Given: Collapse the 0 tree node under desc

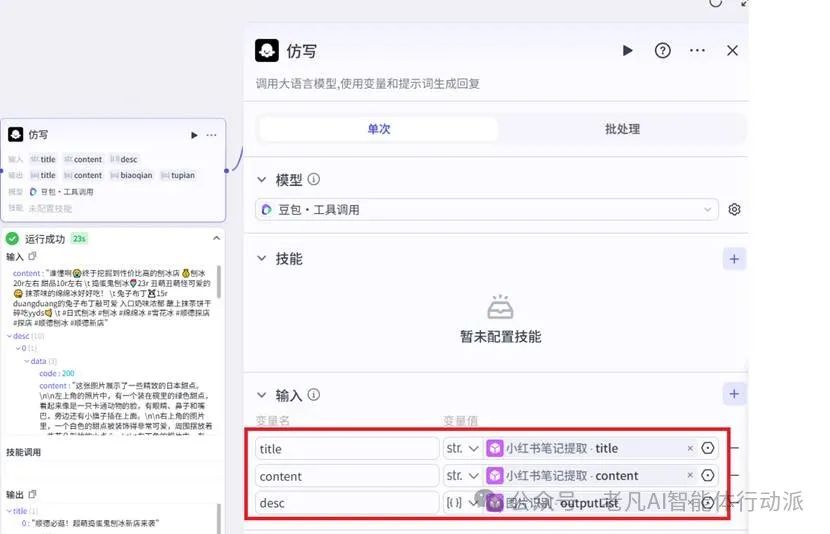Looking at the screenshot, I should point(18,348).
